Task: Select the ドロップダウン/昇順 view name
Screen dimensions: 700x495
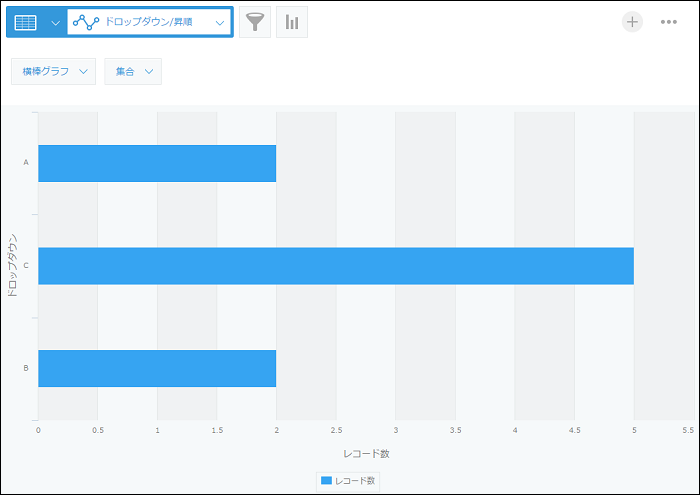Action: 152,22
